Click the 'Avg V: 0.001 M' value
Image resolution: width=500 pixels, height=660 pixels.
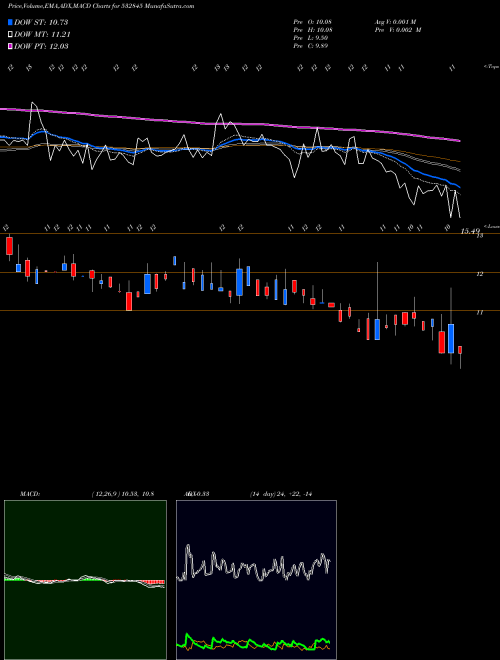click(395, 21)
